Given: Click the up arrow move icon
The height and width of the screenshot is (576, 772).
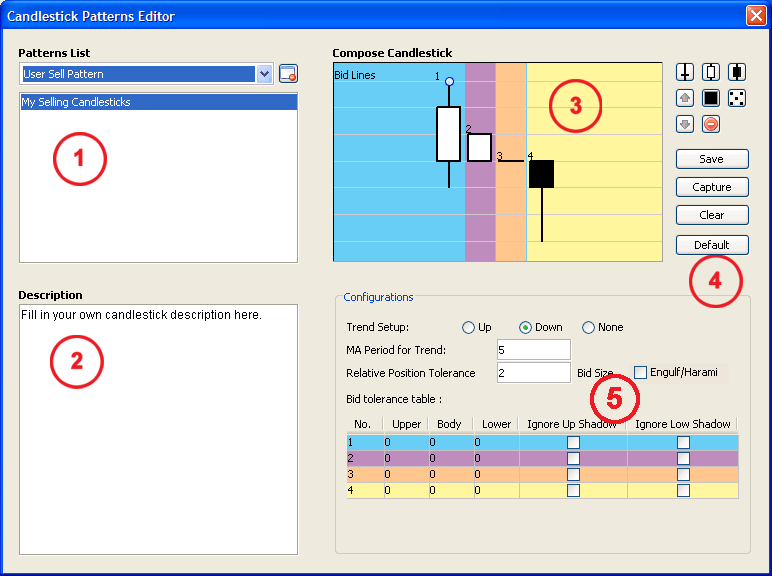Looking at the screenshot, I should pos(685,98).
